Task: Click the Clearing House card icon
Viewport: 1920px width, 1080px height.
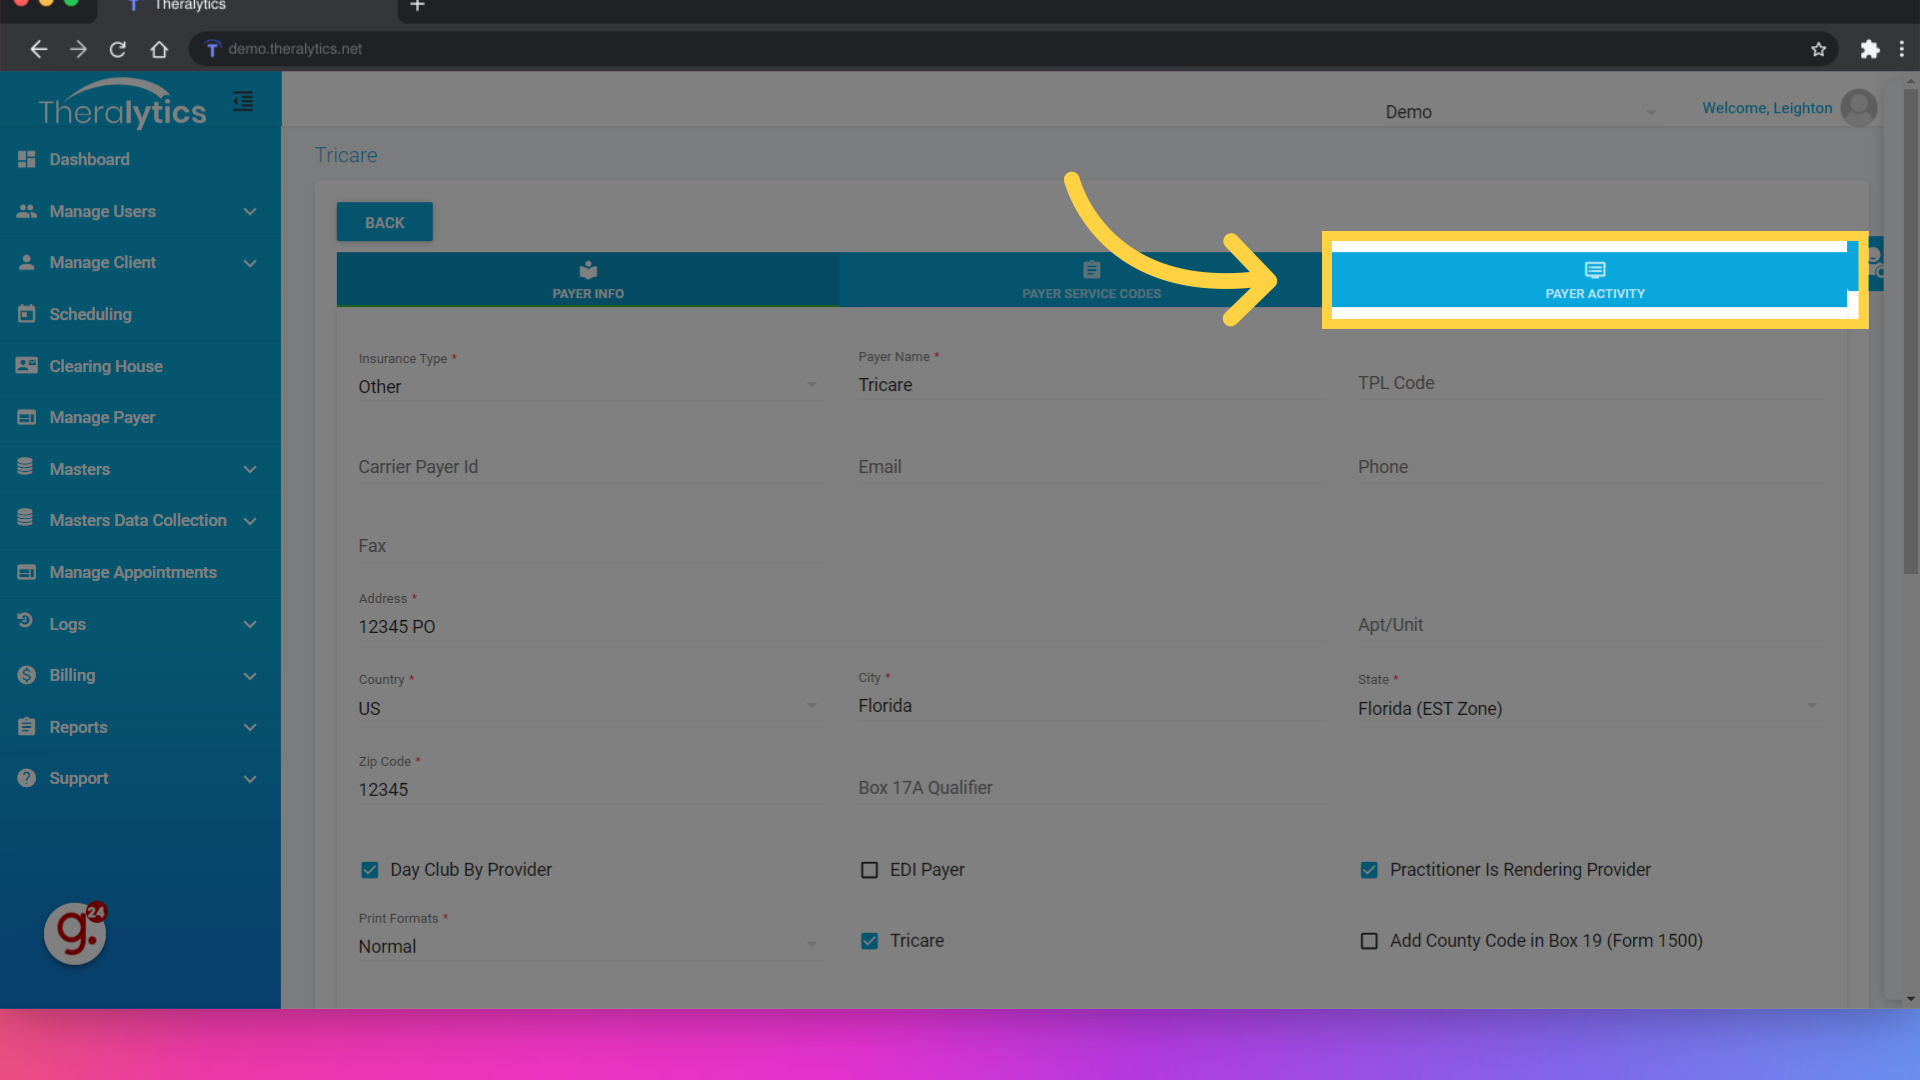Action: [x=27, y=366]
